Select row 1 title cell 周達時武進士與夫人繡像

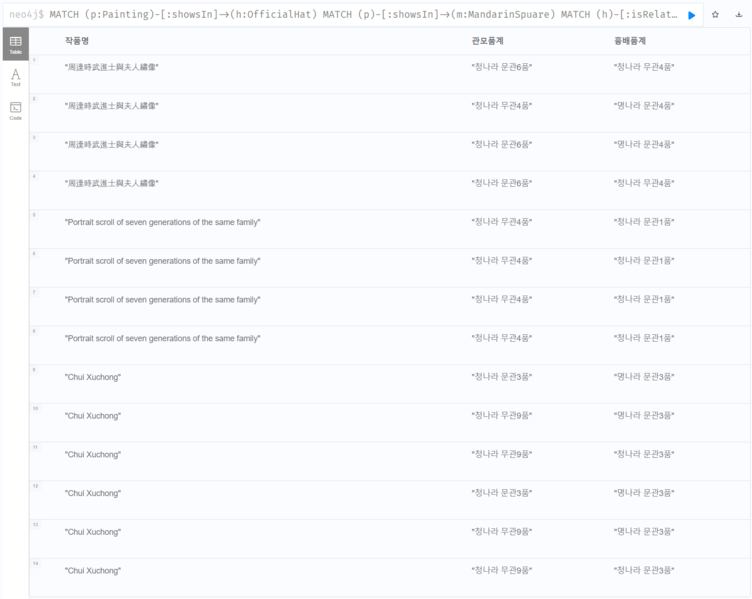112,67
